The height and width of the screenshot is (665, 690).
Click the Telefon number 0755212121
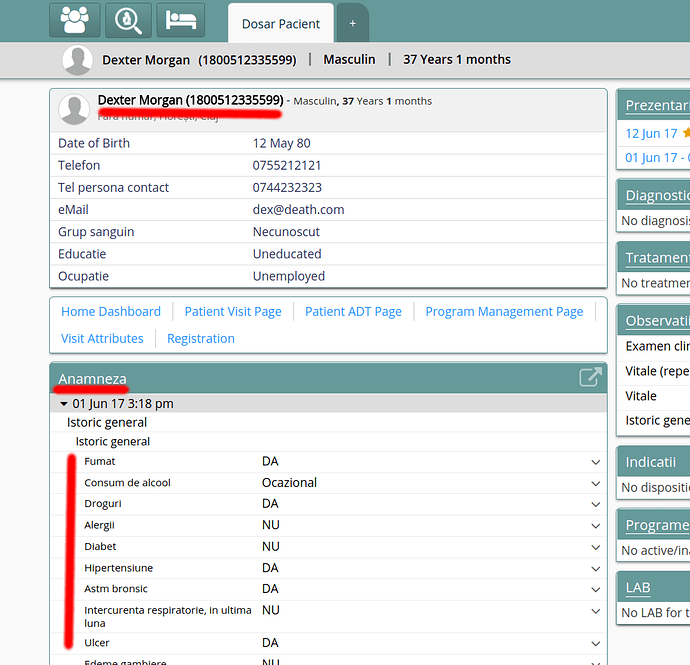(x=287, y=165)
